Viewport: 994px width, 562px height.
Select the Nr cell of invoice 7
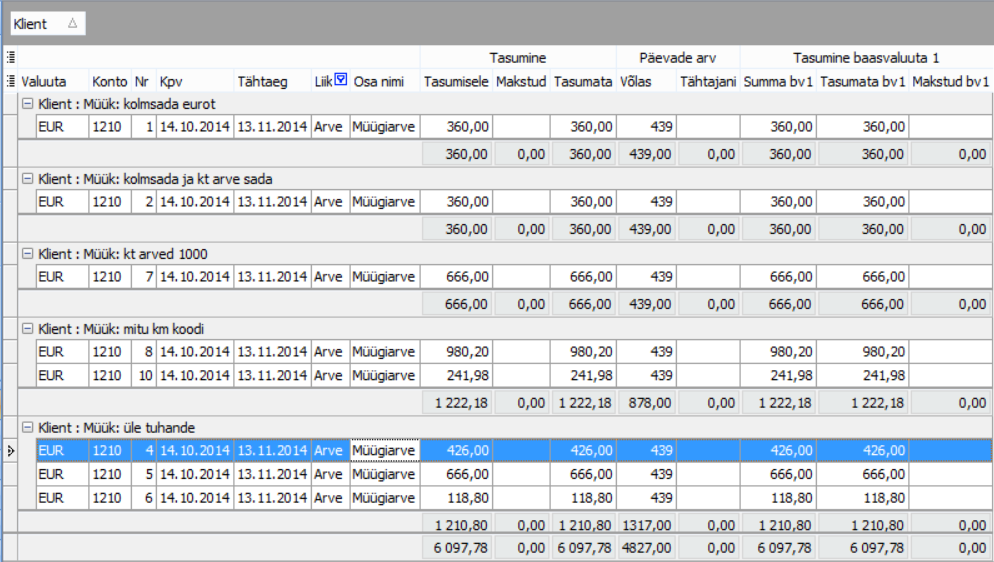point(144,276)
